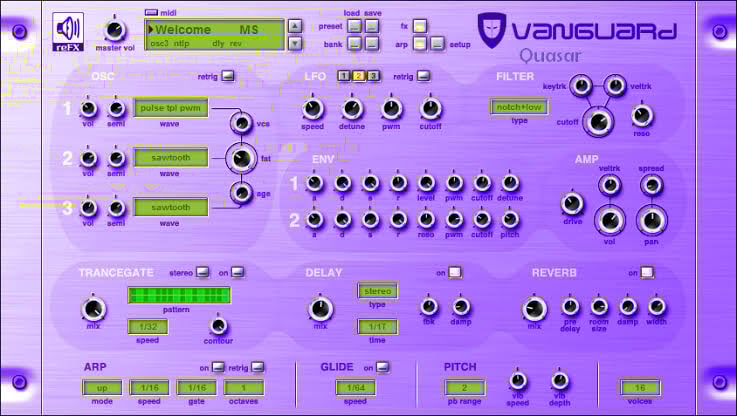737x416 pixels.
Task: Click the LFO speed knob
Action: [x=313, y=109]
